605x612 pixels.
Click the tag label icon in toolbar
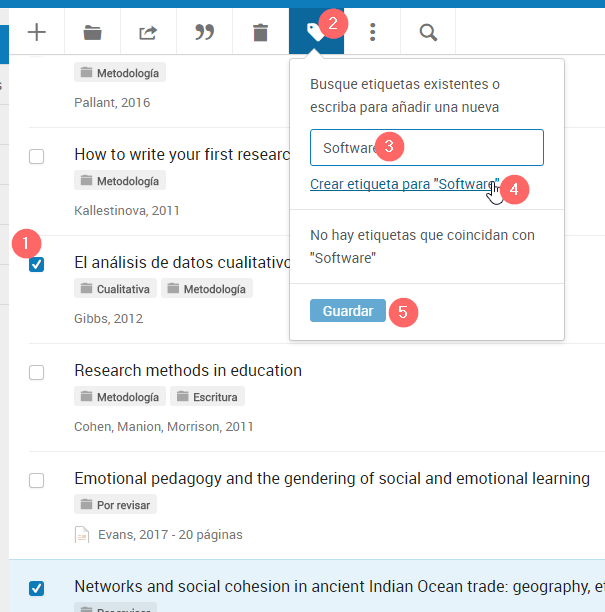(x=315, y=32)
